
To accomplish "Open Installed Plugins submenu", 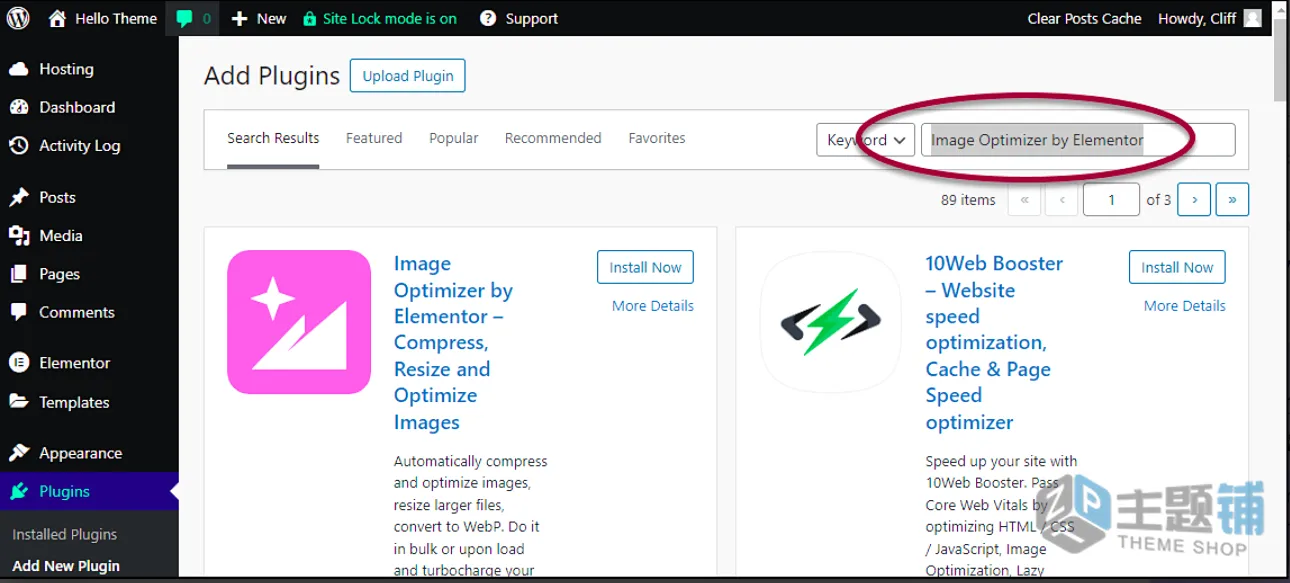I will [x=65, y=534].
